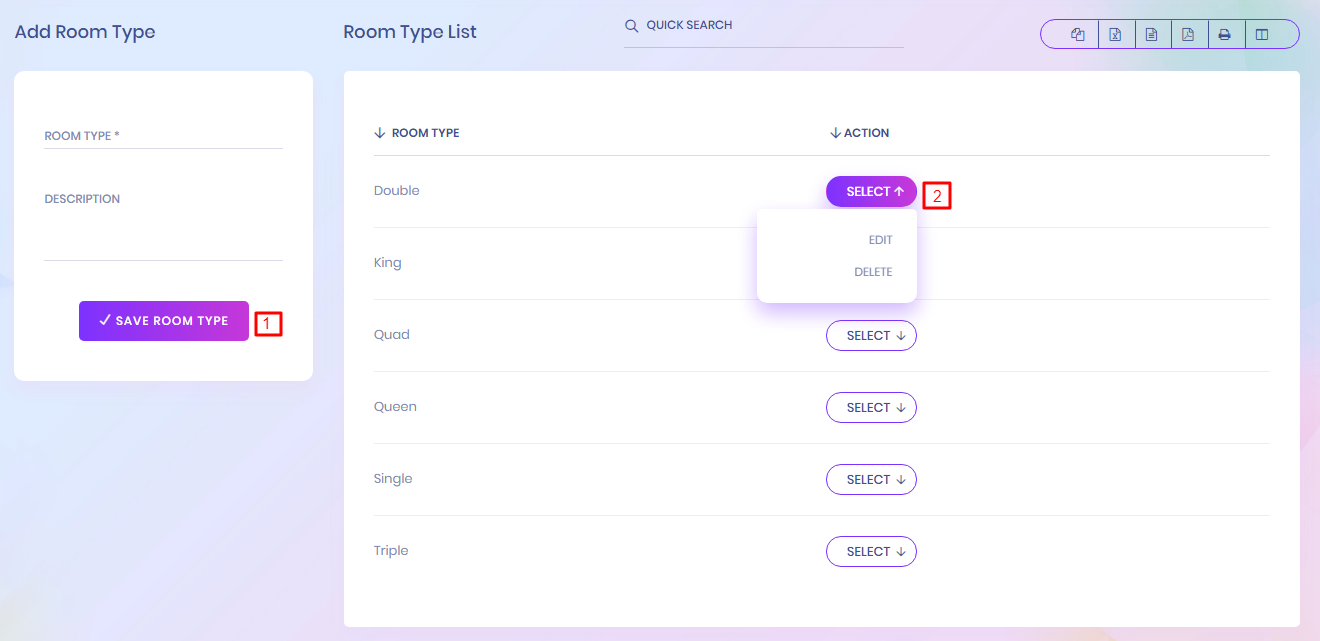Print the room type list

[x=1225, y=35]
